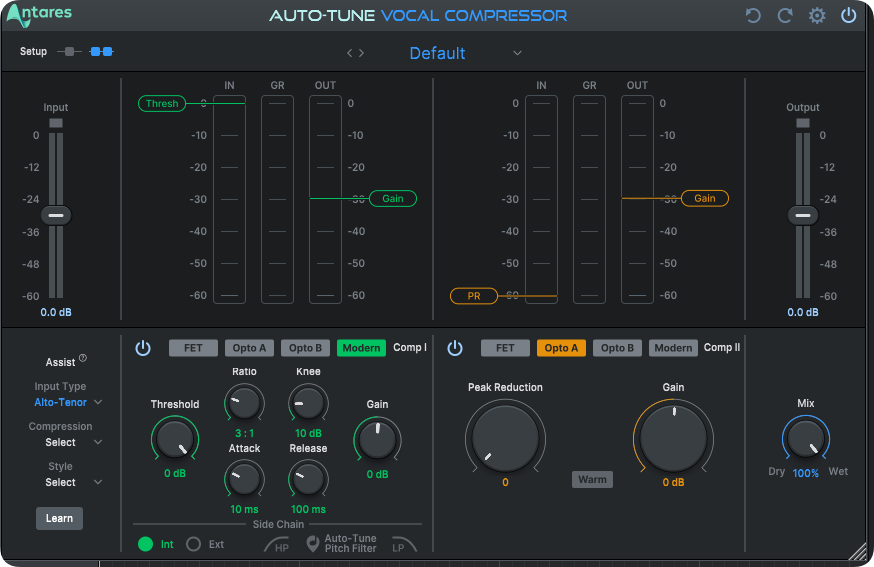Select Opto A mode for Comp II
Viewport: 874px width, 567px height.
click(x=561, y=348)
